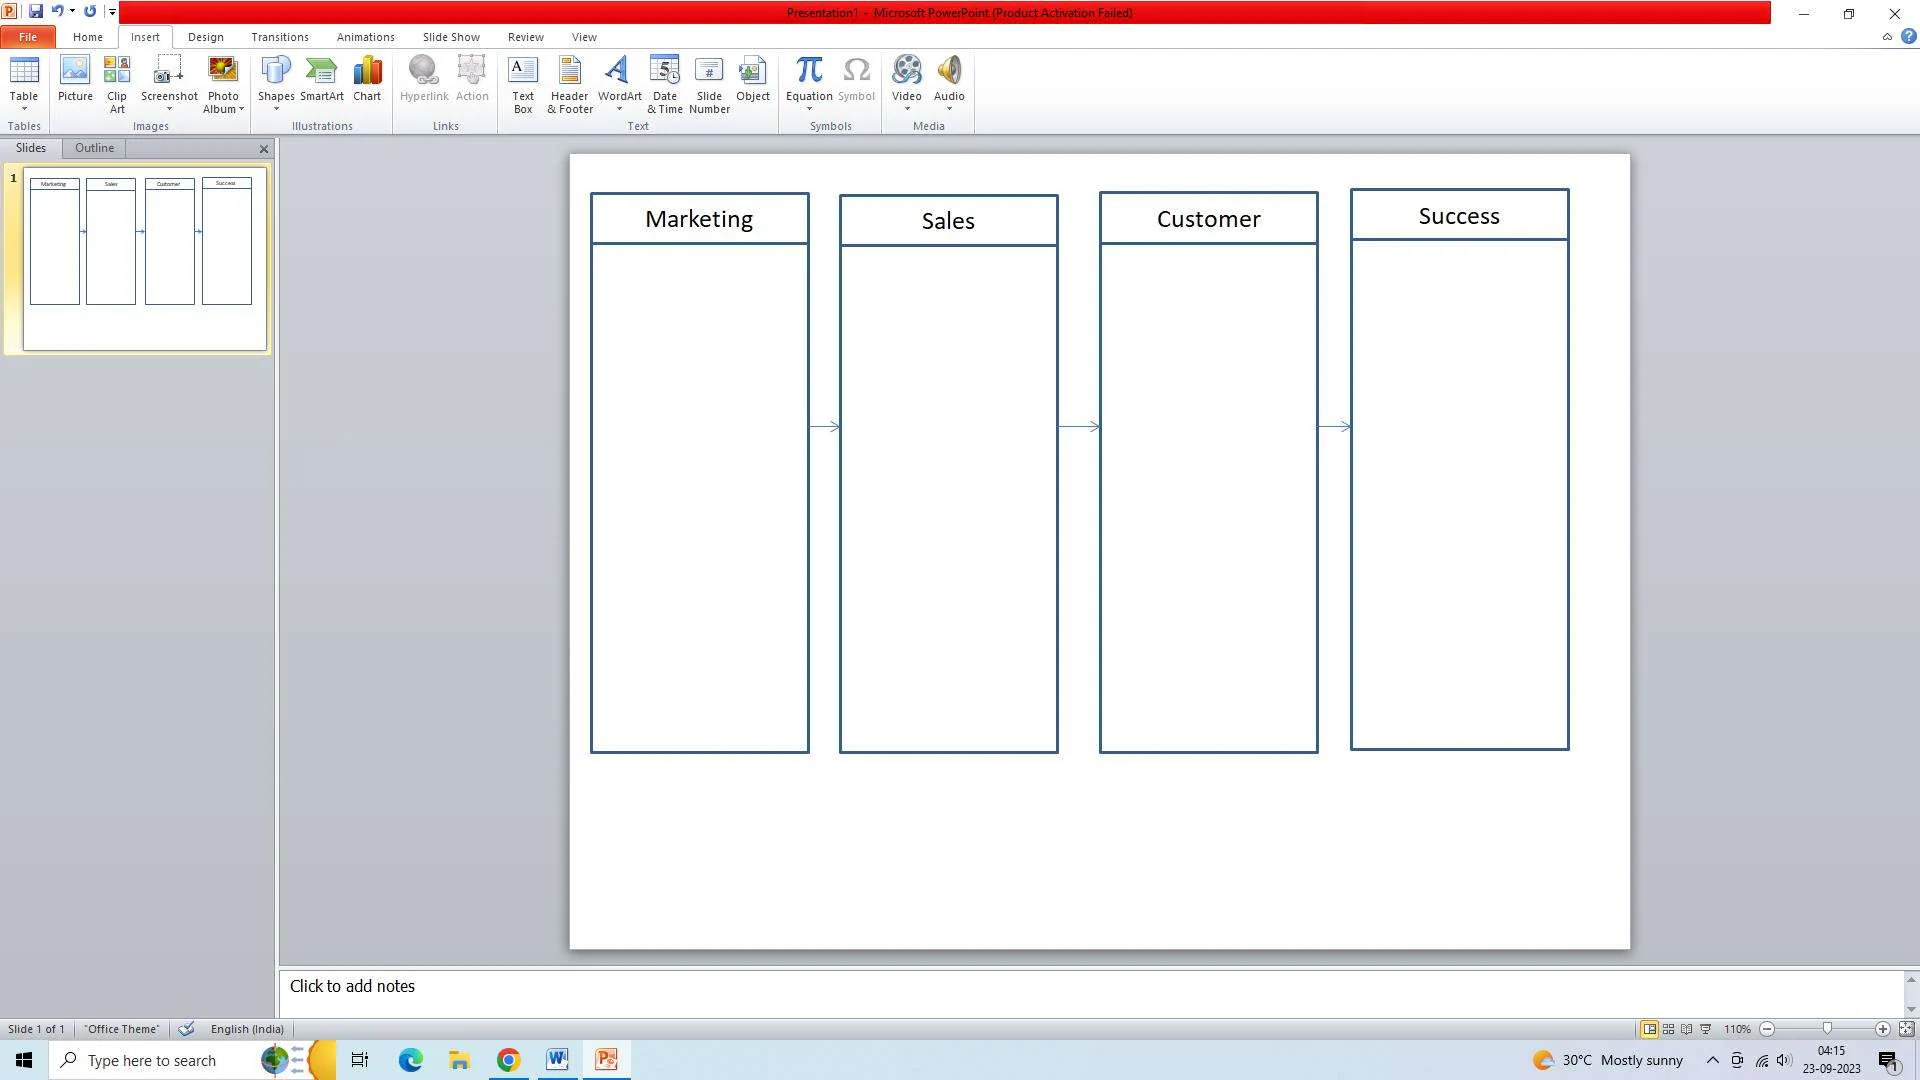Switch to the Design ribbon tab
The height and width of the screenshot is (1080, 1920).
[206, 37]
